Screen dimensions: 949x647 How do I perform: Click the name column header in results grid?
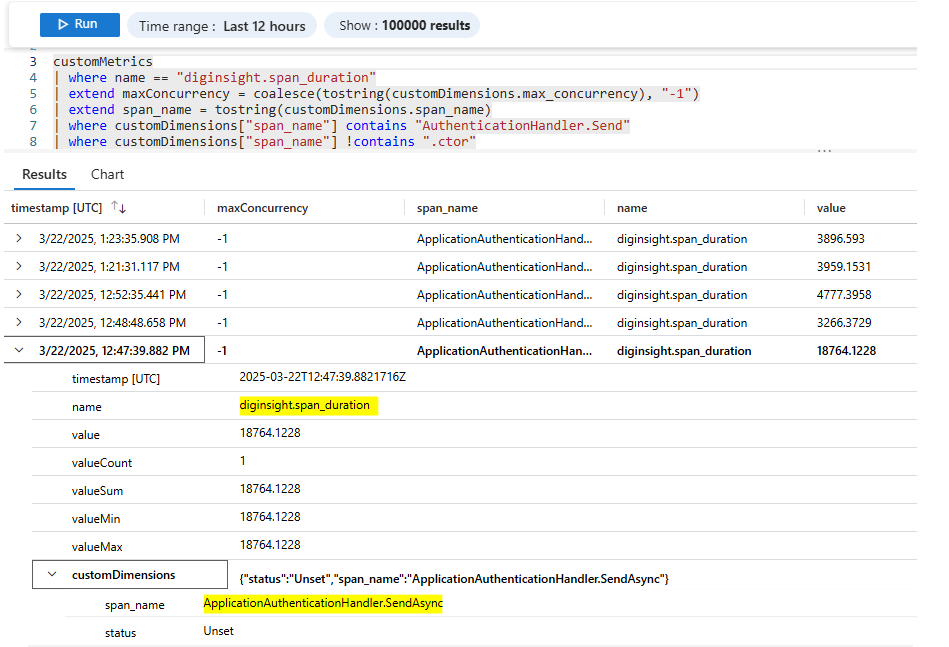(x=632, y=208)
